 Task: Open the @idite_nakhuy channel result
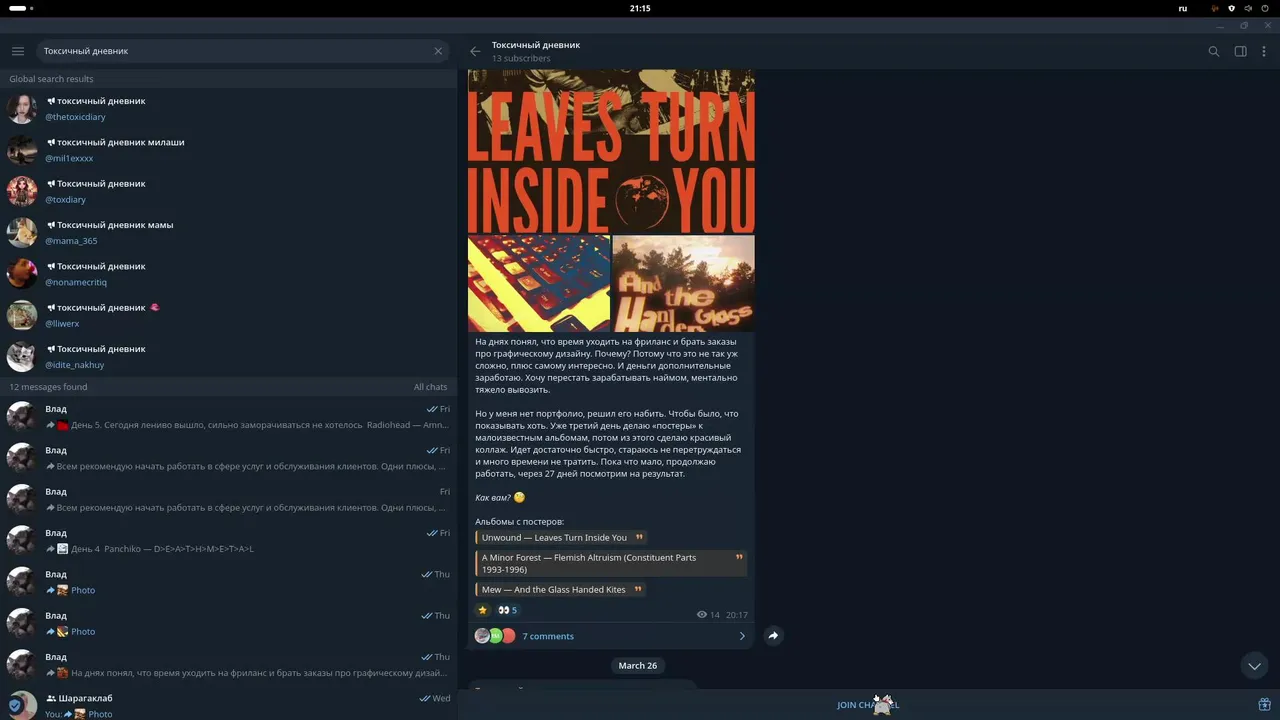228,356
